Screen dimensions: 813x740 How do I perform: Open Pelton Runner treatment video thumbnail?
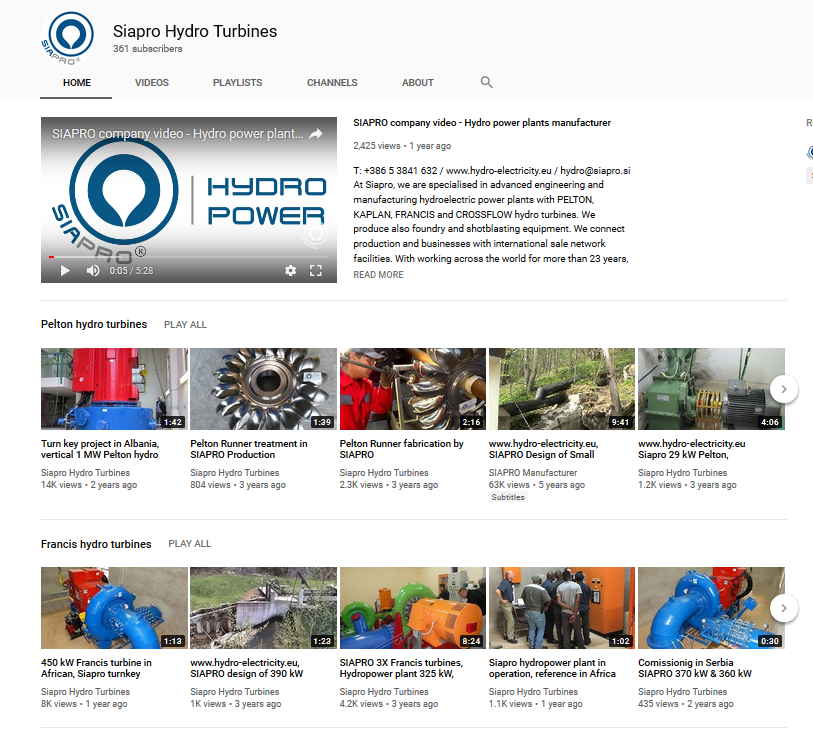(263, 389)
